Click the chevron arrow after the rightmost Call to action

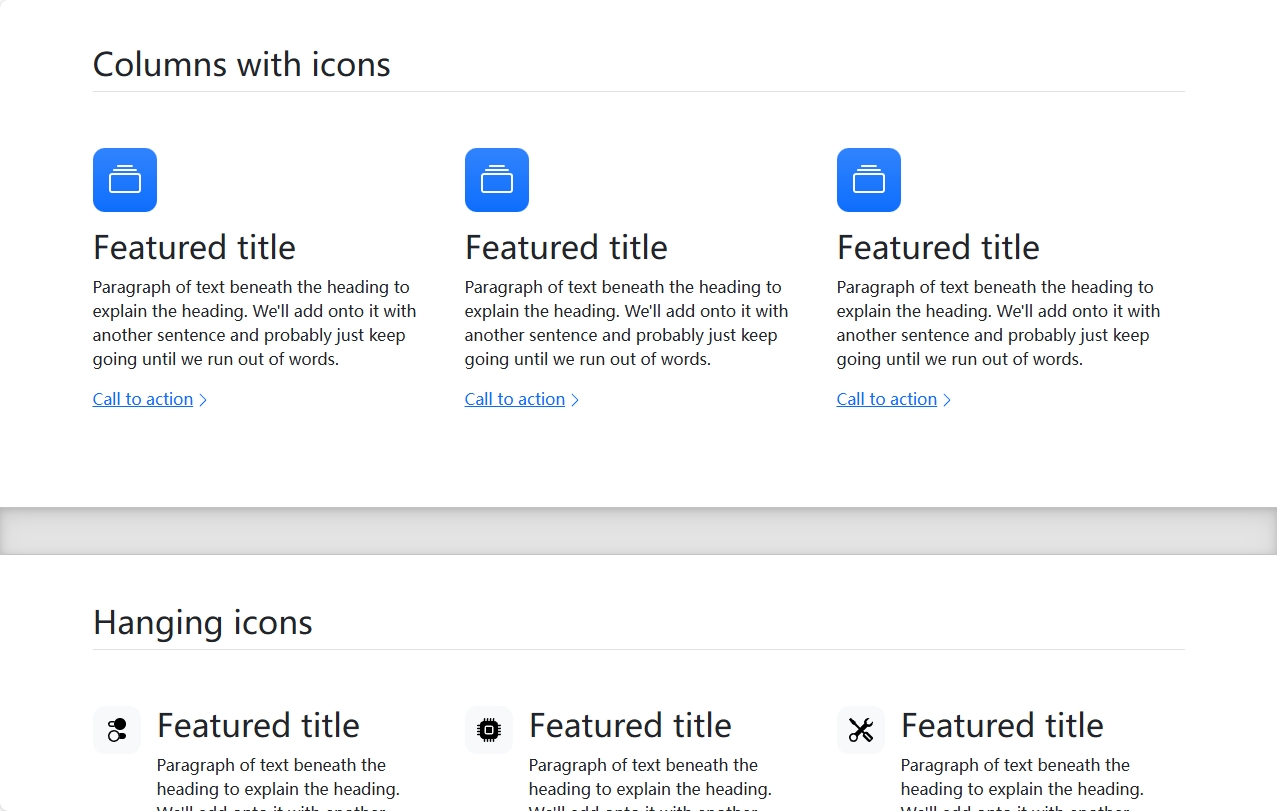click(947, 400)
